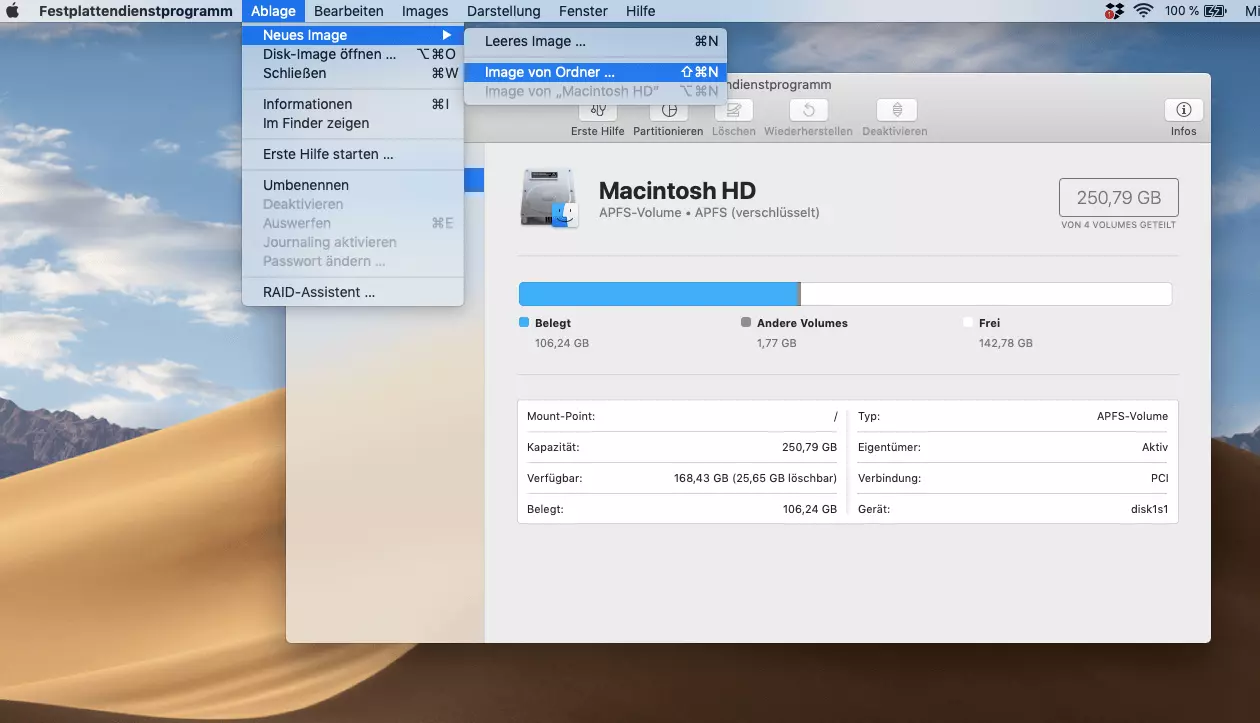
Task: Click the Löschen toolbar icon
Action: tap(734, 110)
